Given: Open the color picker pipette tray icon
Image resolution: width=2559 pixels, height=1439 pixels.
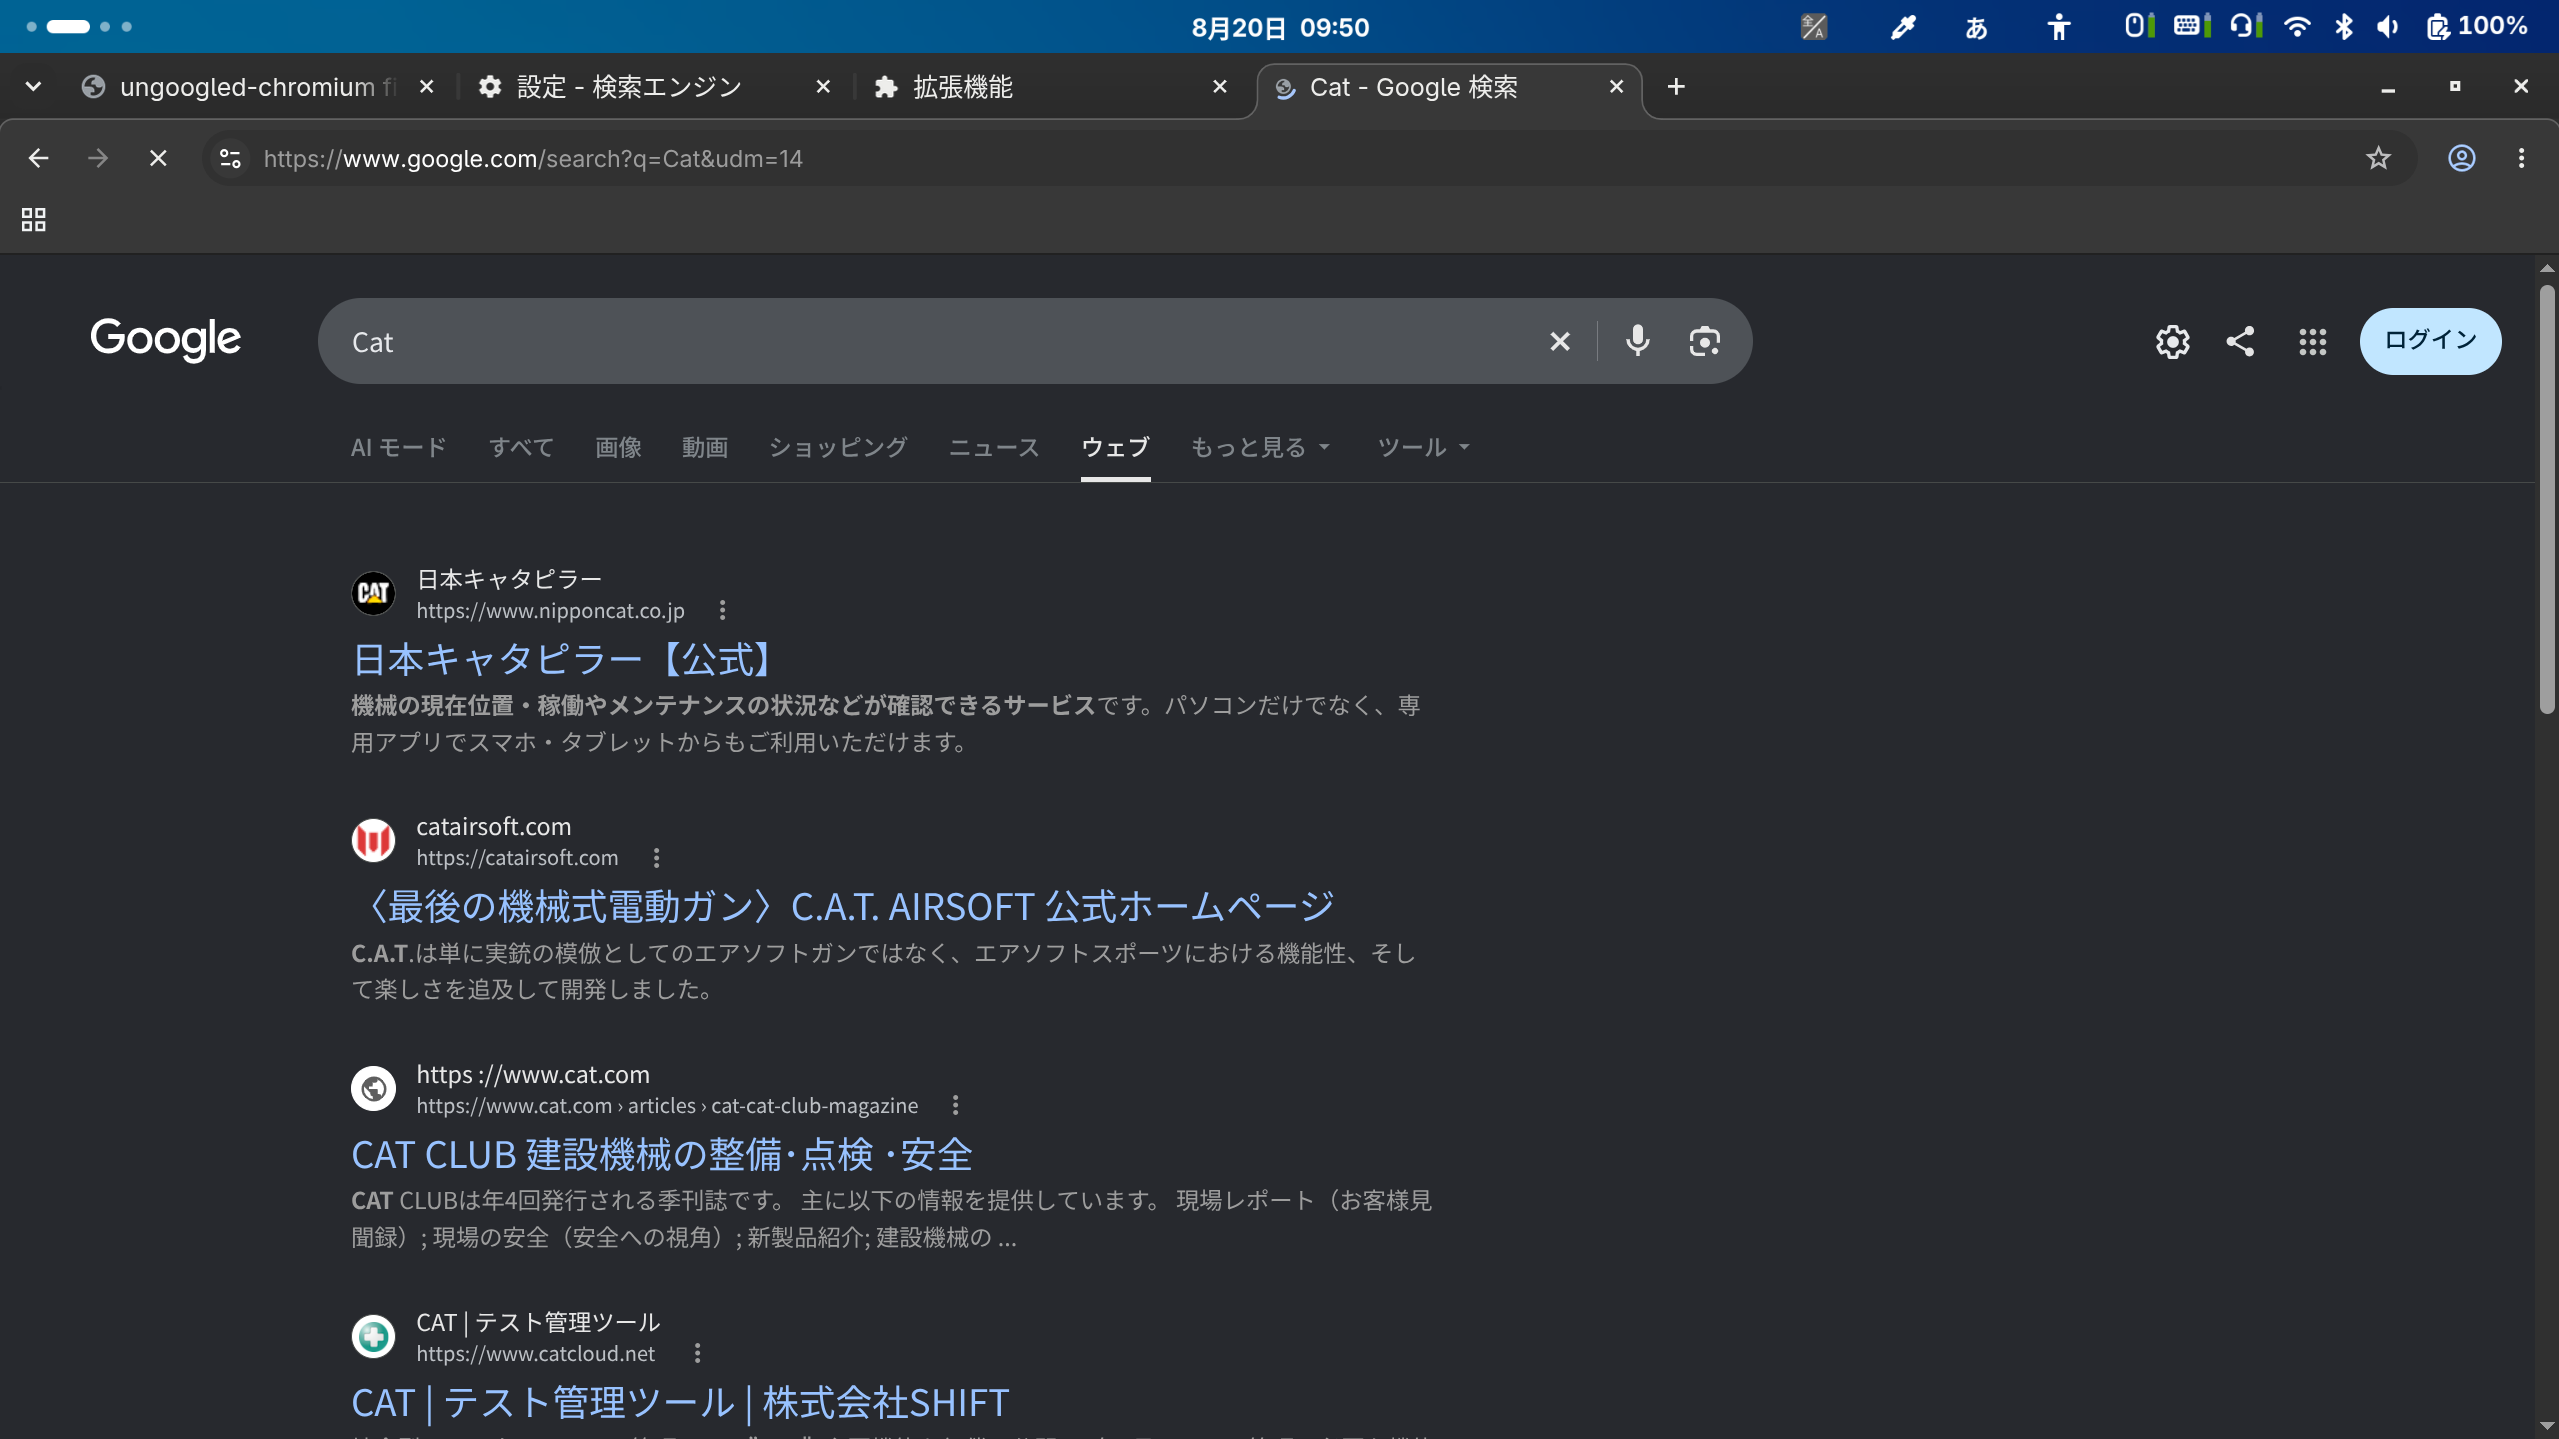Looking at the screenshot, I should coord(1902,27).
